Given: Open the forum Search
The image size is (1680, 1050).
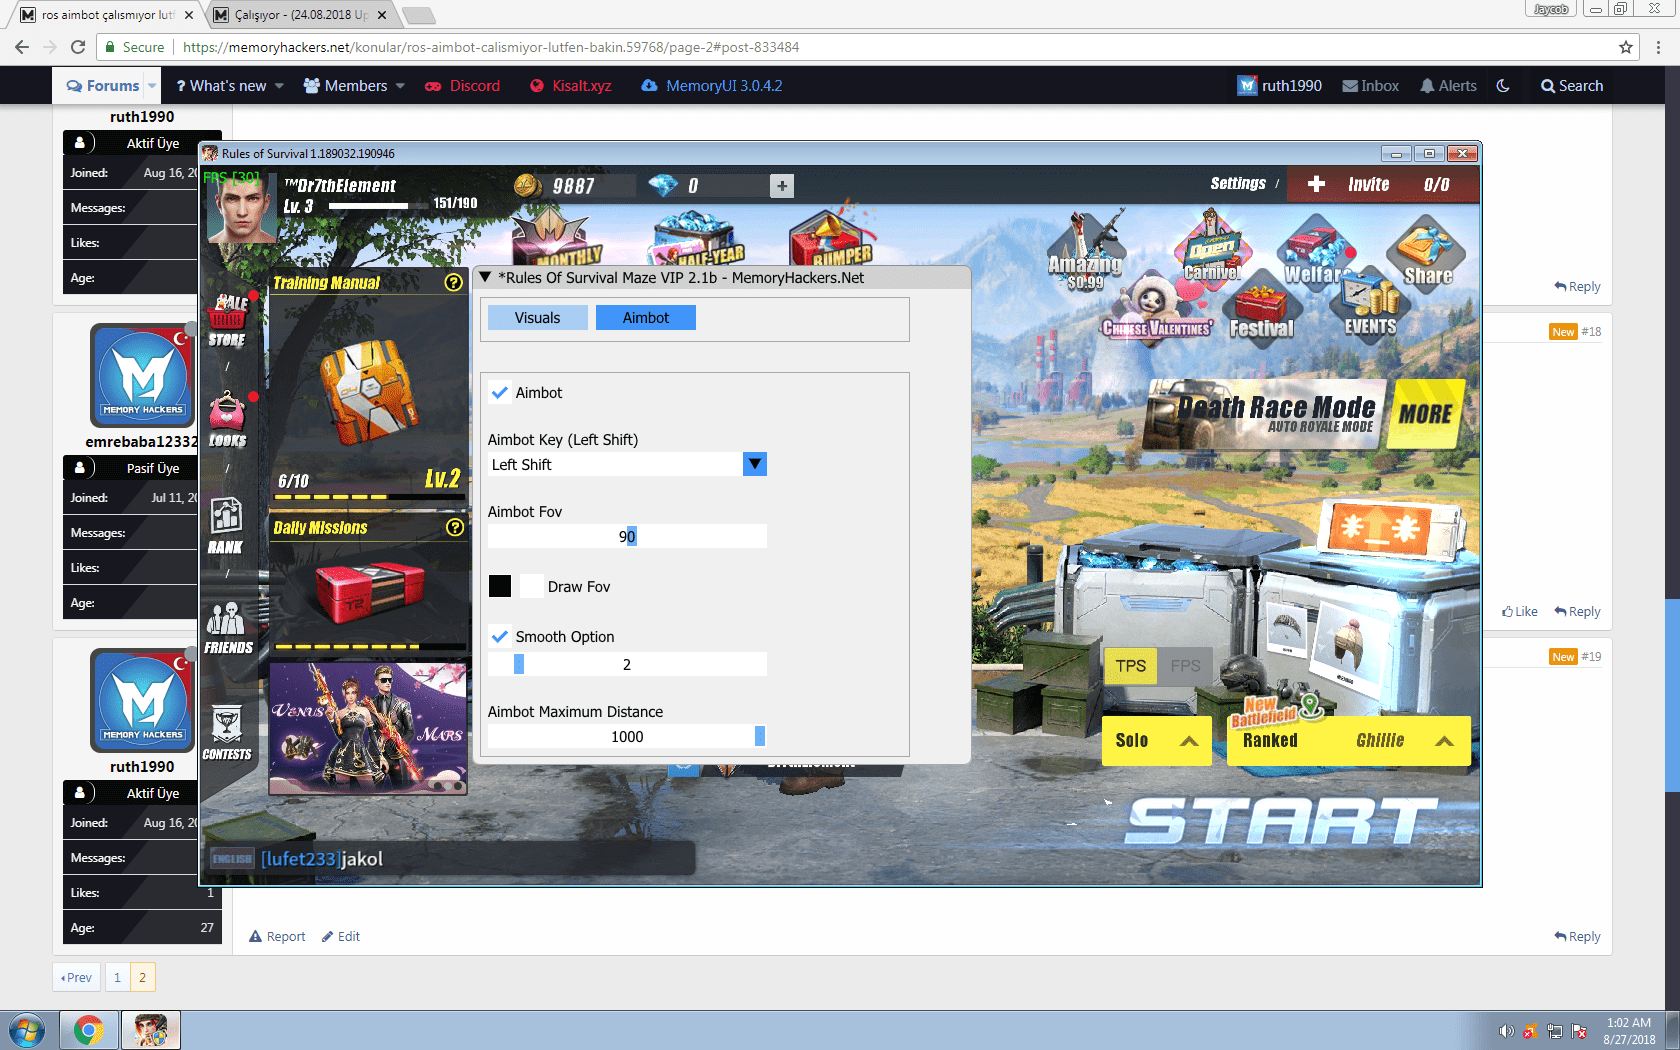Looking at the screenshot, I should (1572, 86).
